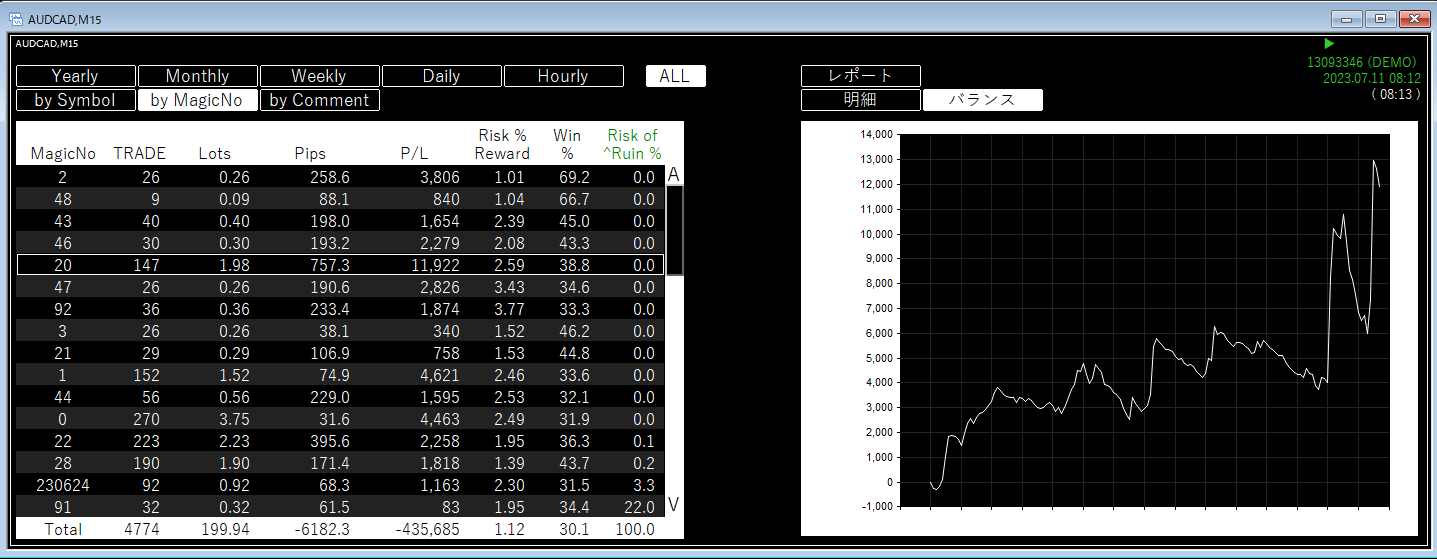Select the MagicNo 22 row
1437x559 pixels.
pos(340,441)
